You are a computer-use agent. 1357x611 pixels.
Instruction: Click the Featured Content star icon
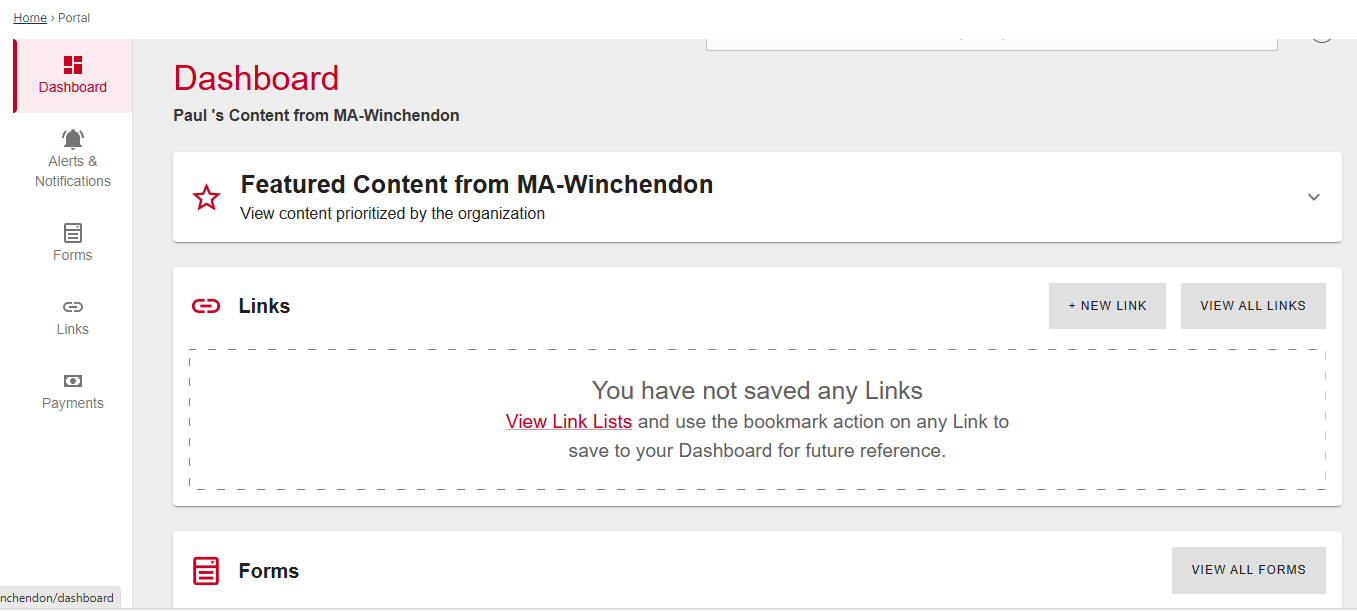(x=206, y=197)
